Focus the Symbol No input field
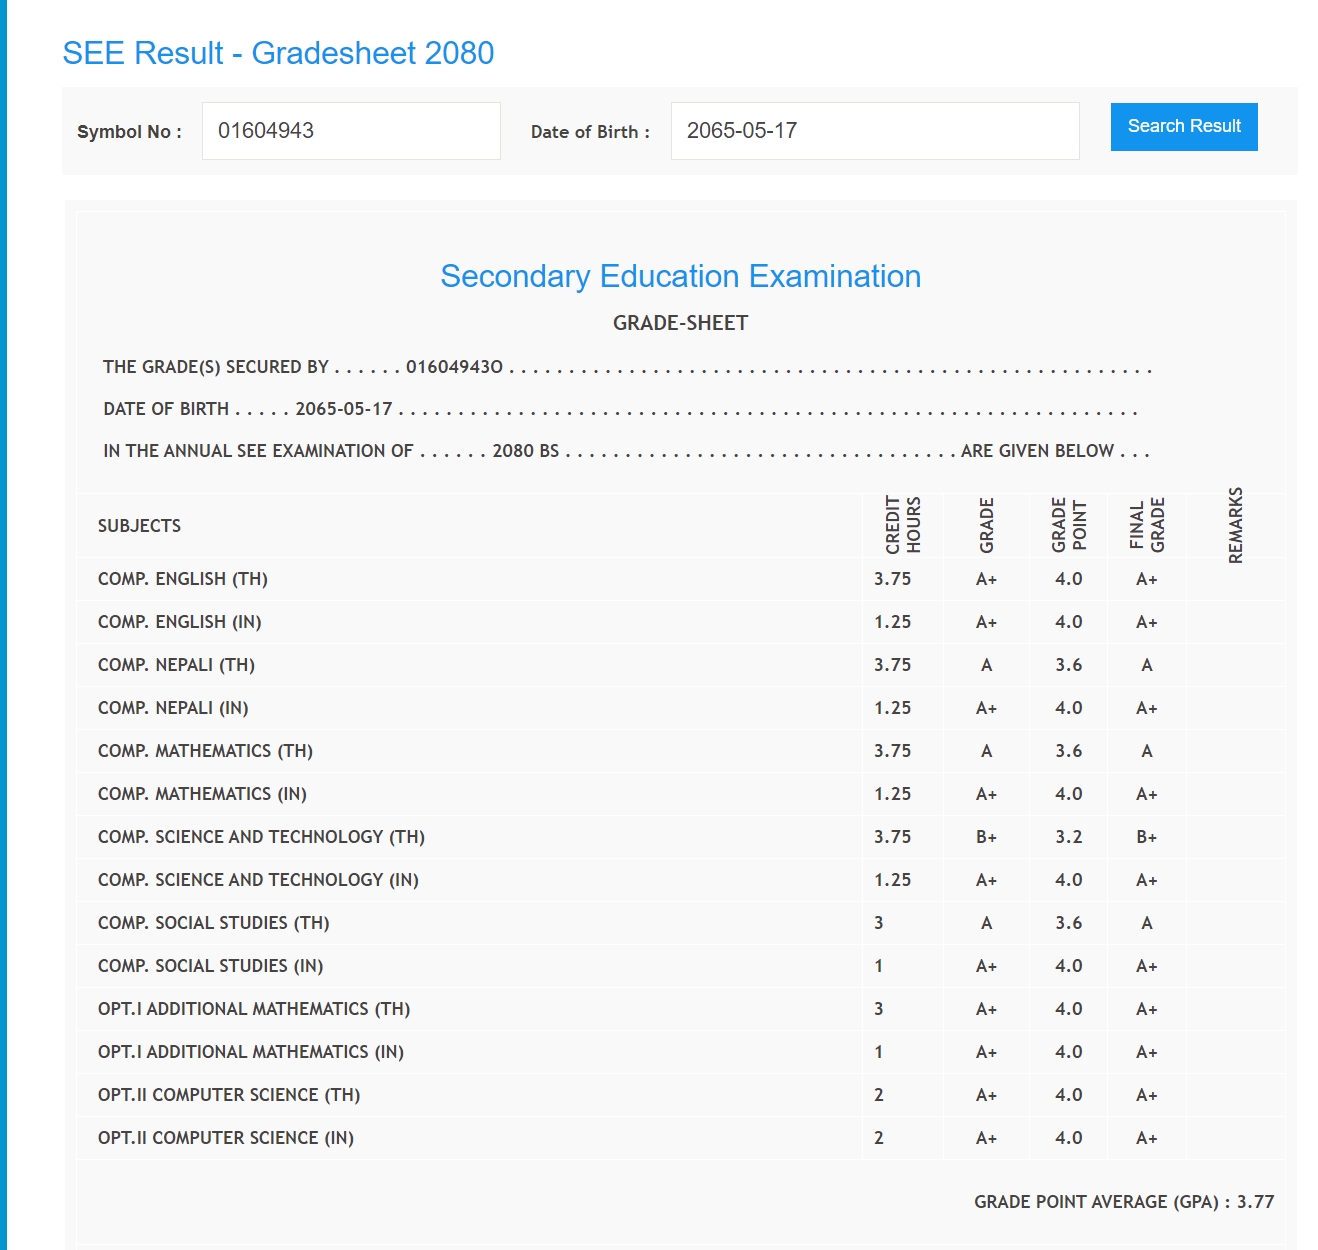The width and height of the screenshot is (1318, 1250). click(351, 131)
